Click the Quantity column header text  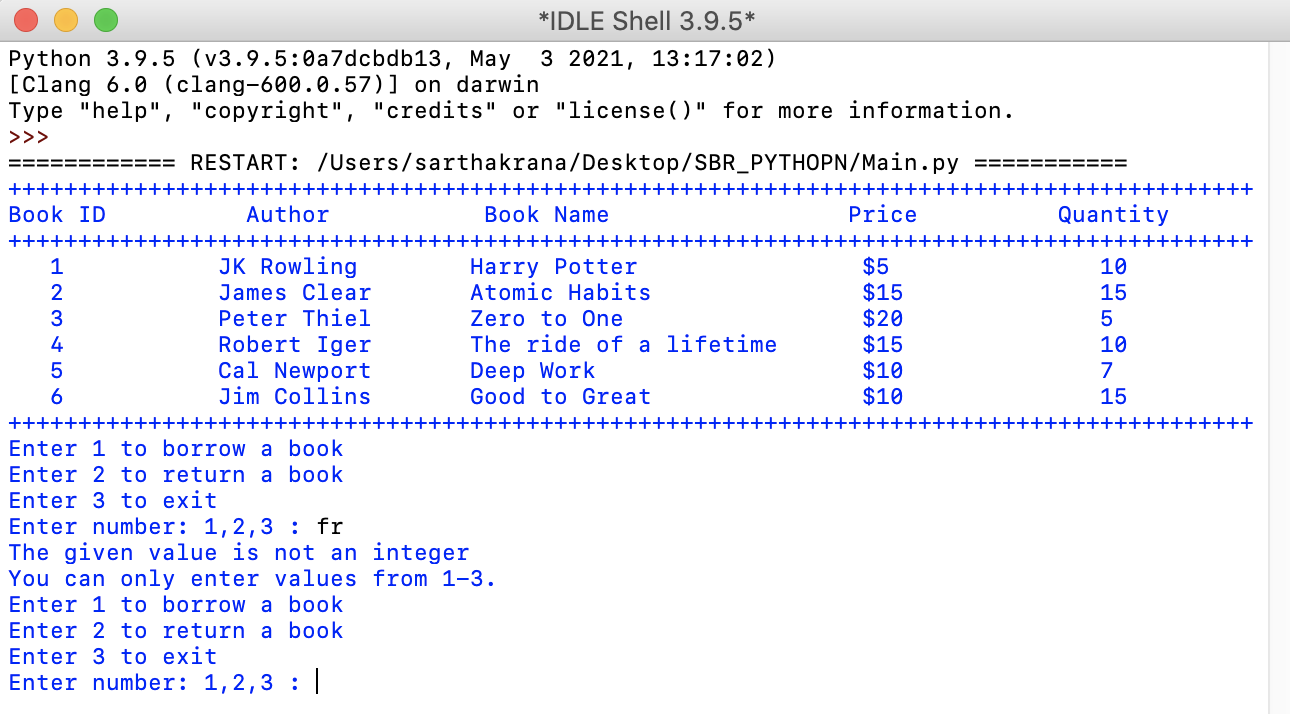pyautogui.click(x=1113, y=215)
